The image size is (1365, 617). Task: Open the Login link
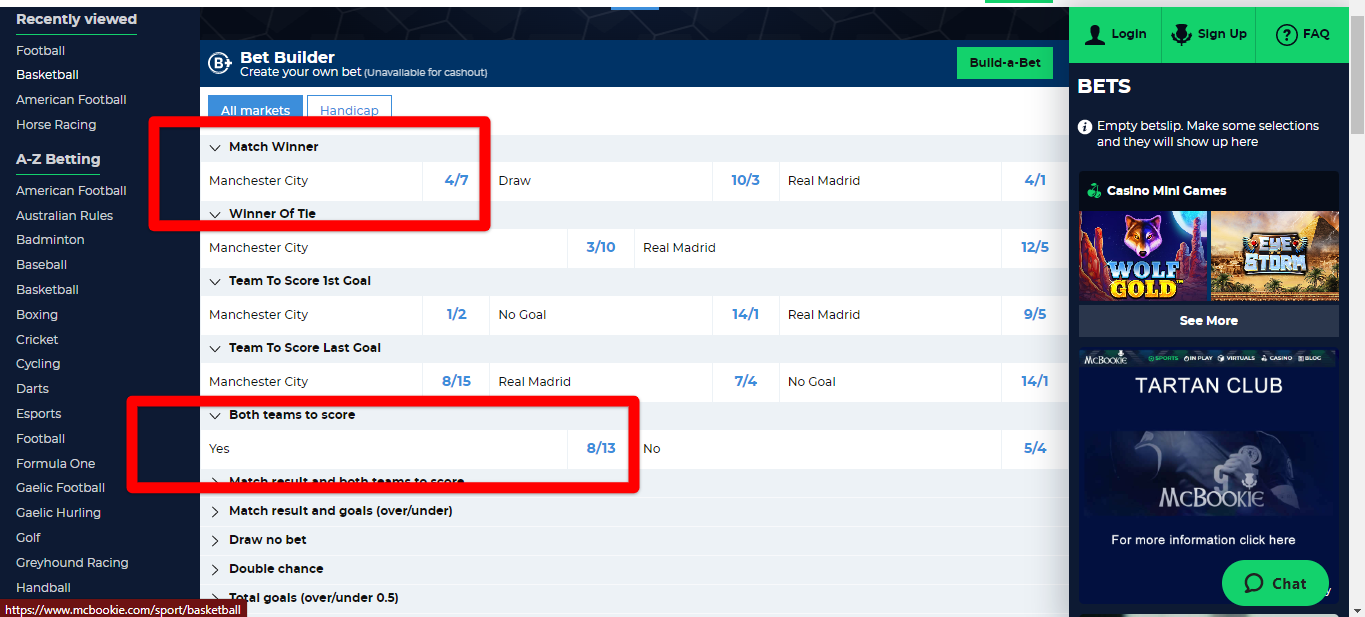tap(1115, 35)
